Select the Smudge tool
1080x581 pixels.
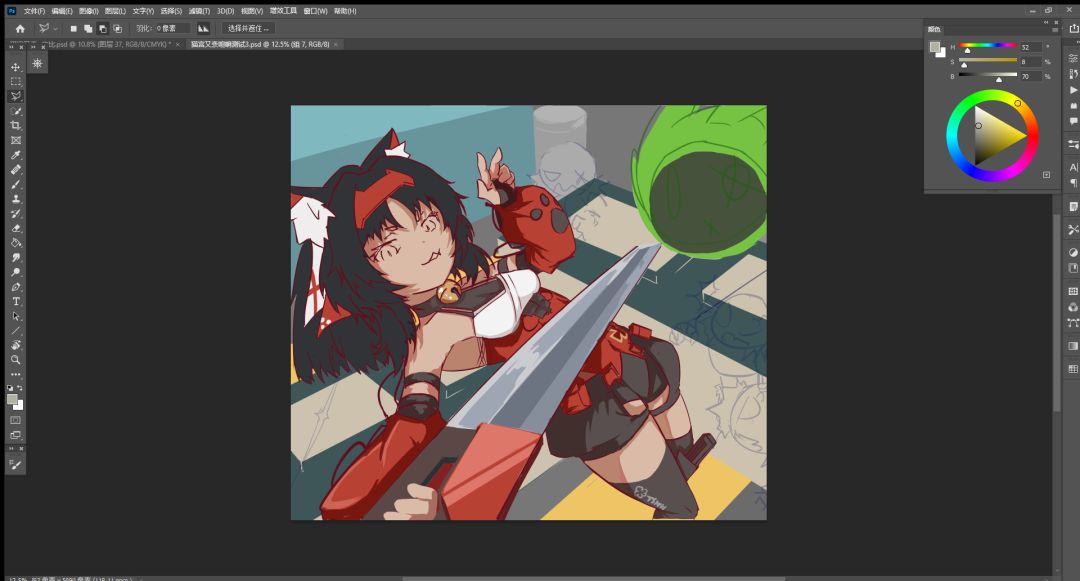tap(16, 257)
